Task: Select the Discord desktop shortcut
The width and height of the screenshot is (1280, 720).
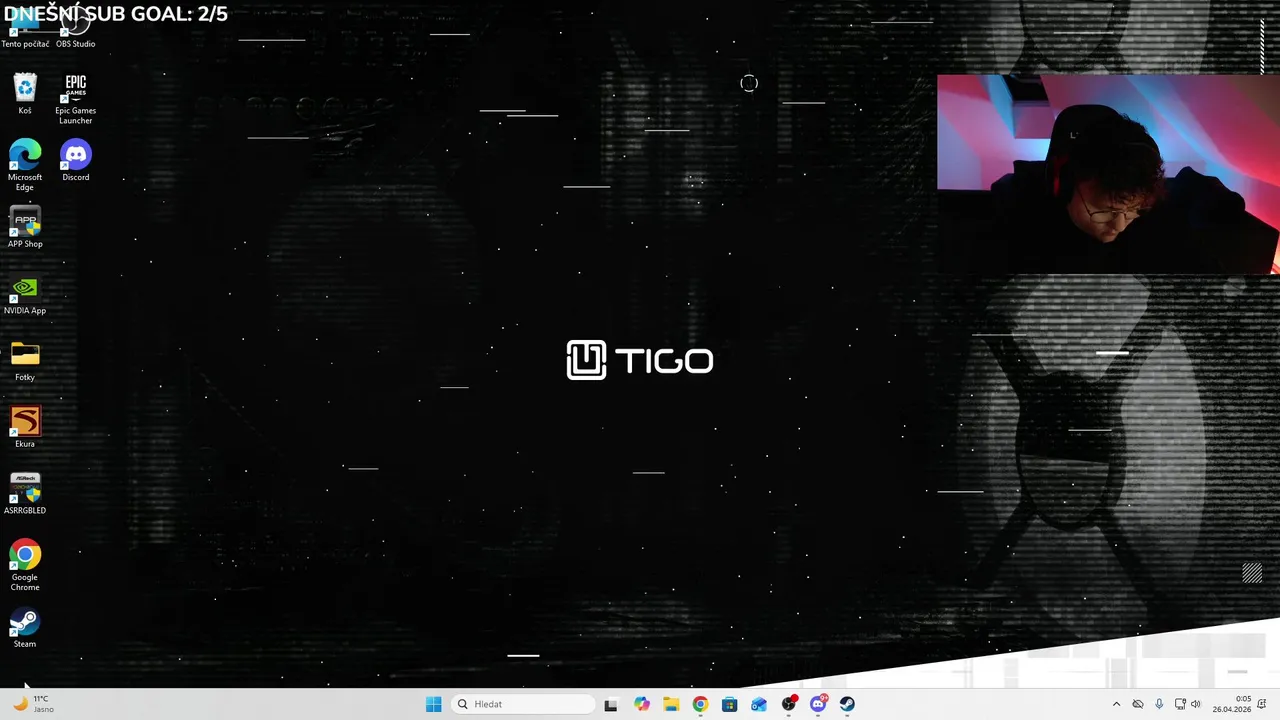Action: coord(76,161)
